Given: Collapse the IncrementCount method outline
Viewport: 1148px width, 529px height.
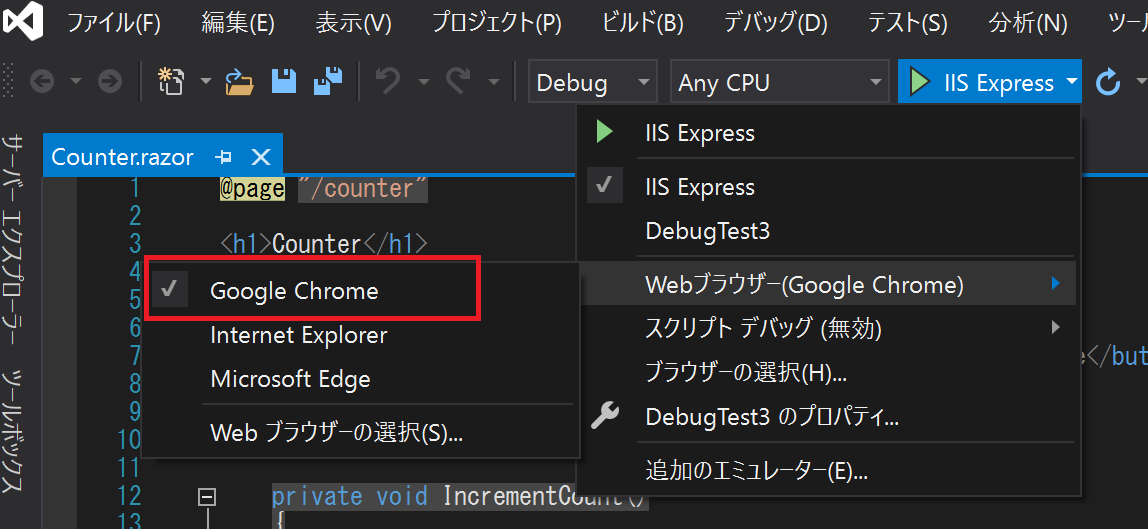Looking at the screenshot, I should 208,497.
